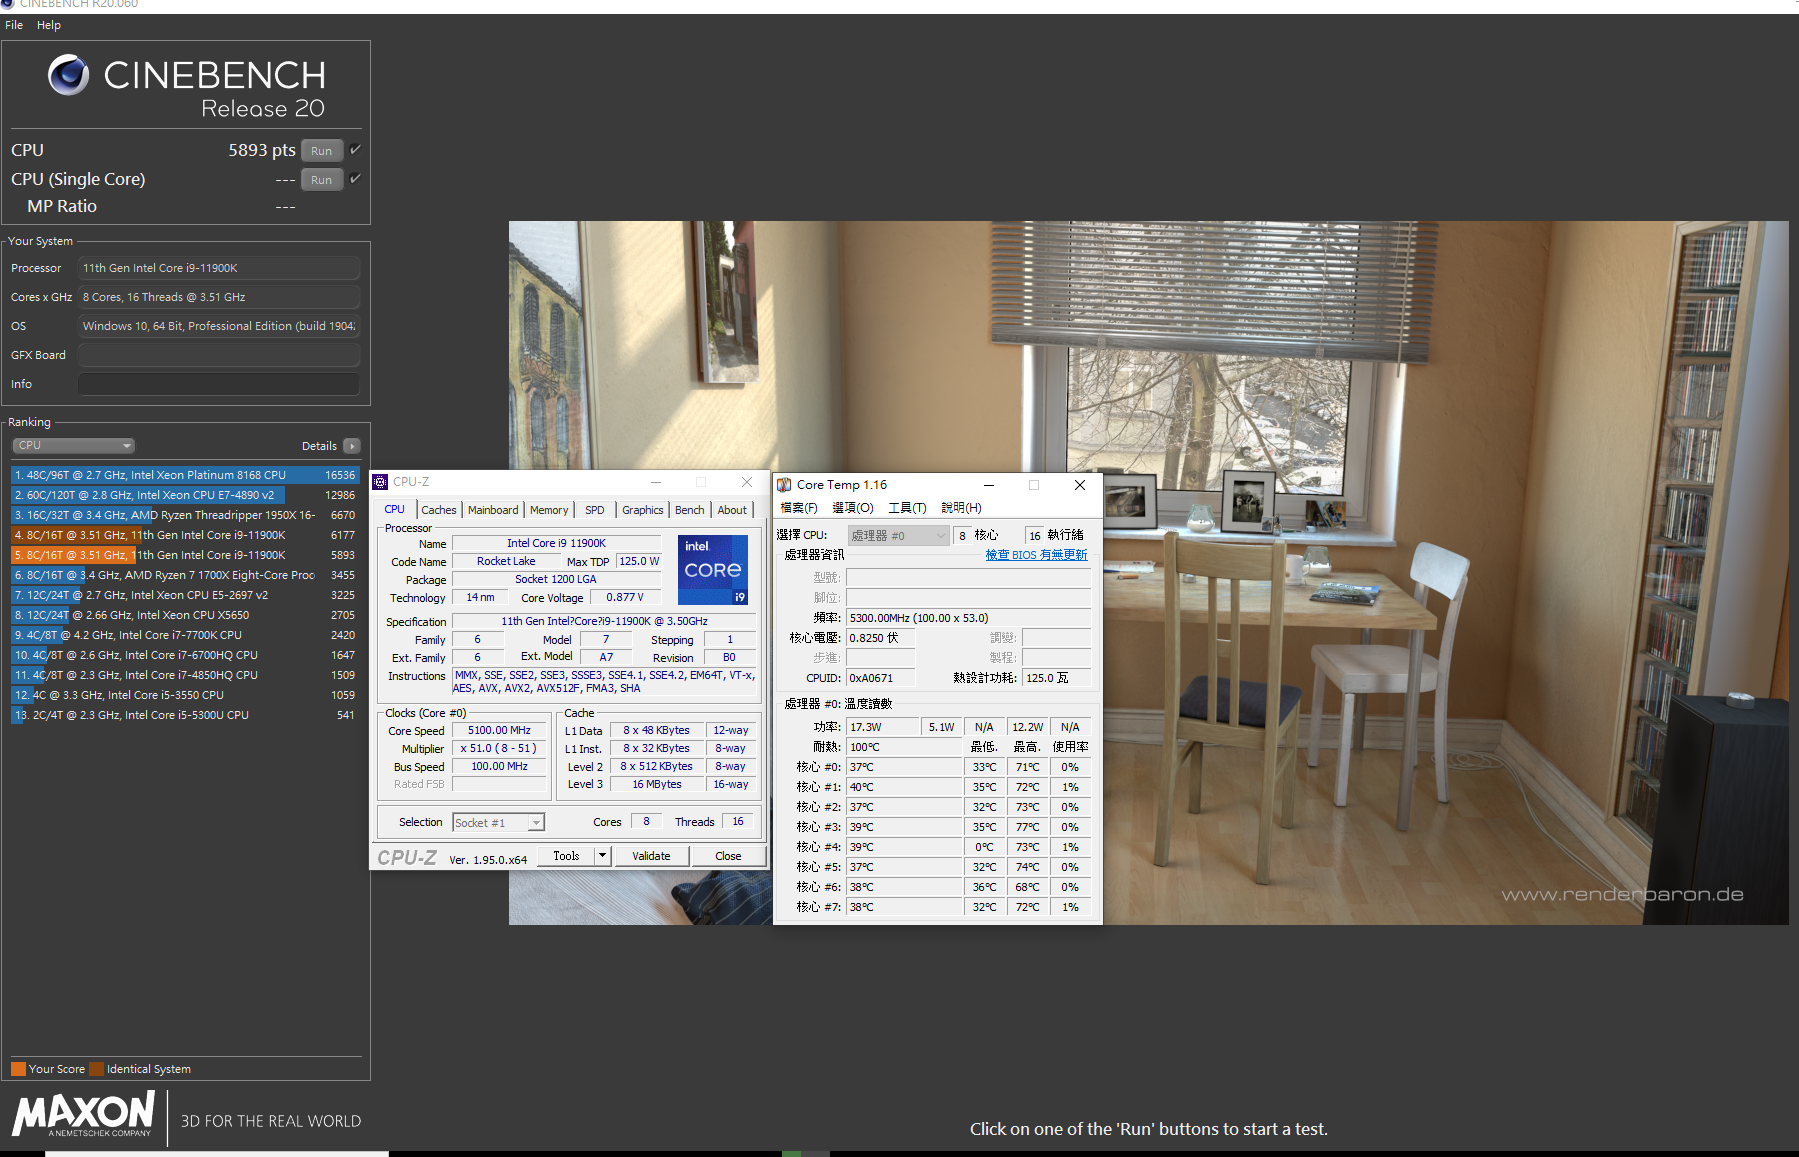Switch to the SPD tab in CPU-Z
The height and width of the screenshot is (1157, 1799).
[594, 510]
